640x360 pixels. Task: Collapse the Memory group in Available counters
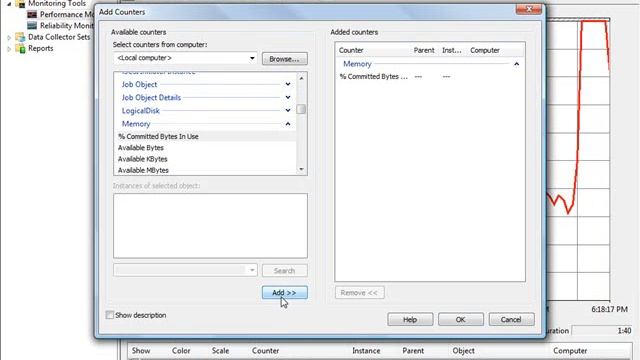[288, 124]
